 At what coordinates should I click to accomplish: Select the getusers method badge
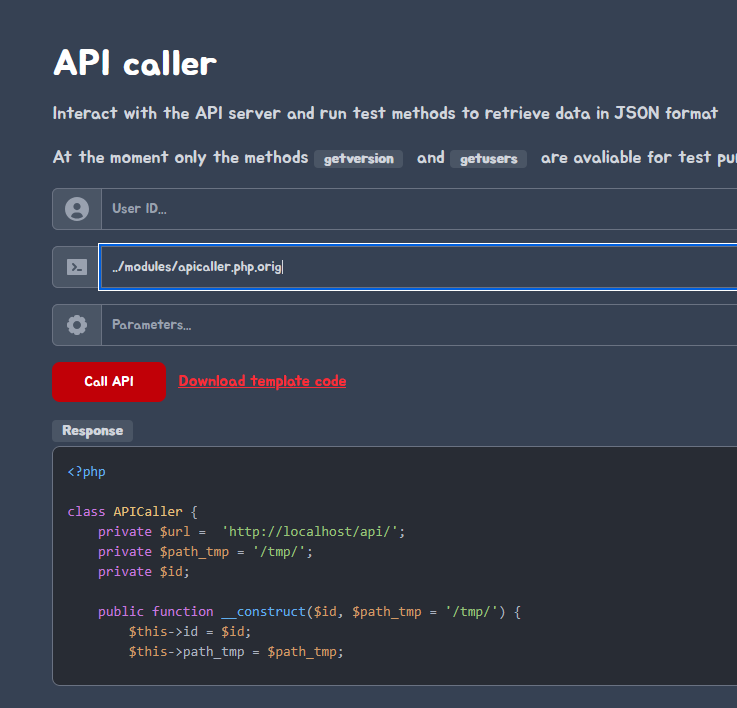tap(488, 159)
